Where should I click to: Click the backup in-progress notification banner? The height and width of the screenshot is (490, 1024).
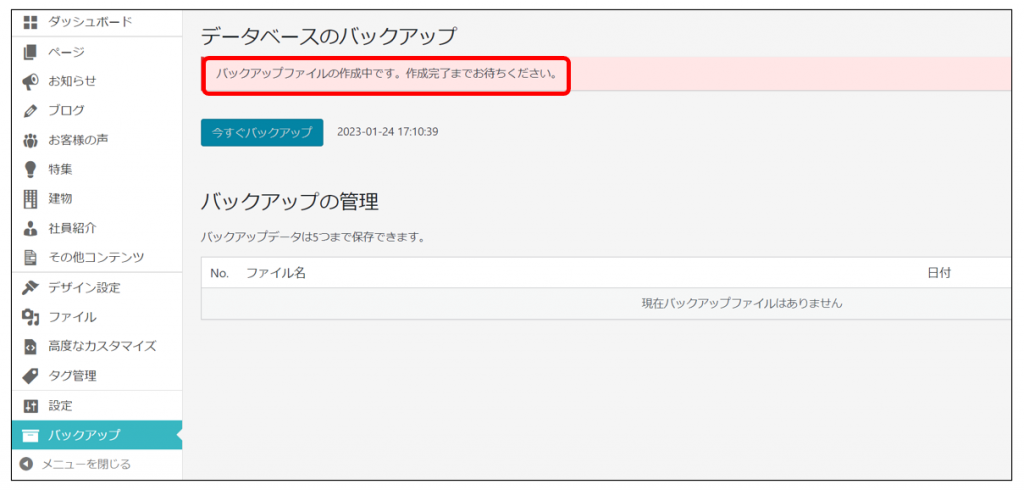(387, 75)
